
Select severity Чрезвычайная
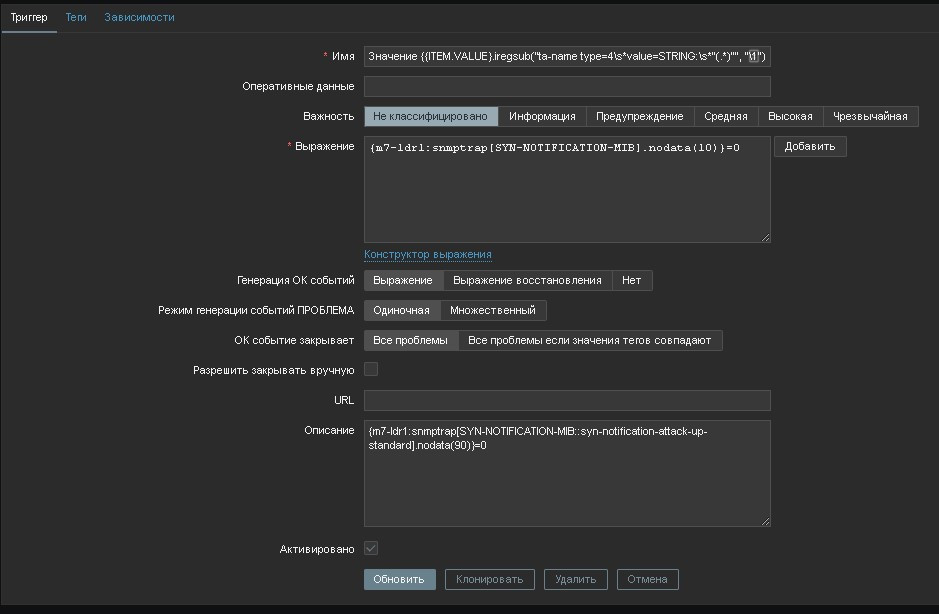click(871, 116)
